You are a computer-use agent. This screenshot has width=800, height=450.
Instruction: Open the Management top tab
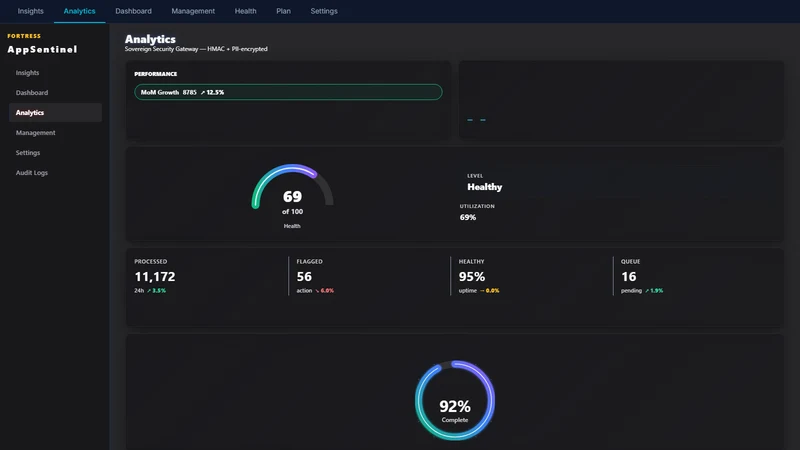[193, 11]
